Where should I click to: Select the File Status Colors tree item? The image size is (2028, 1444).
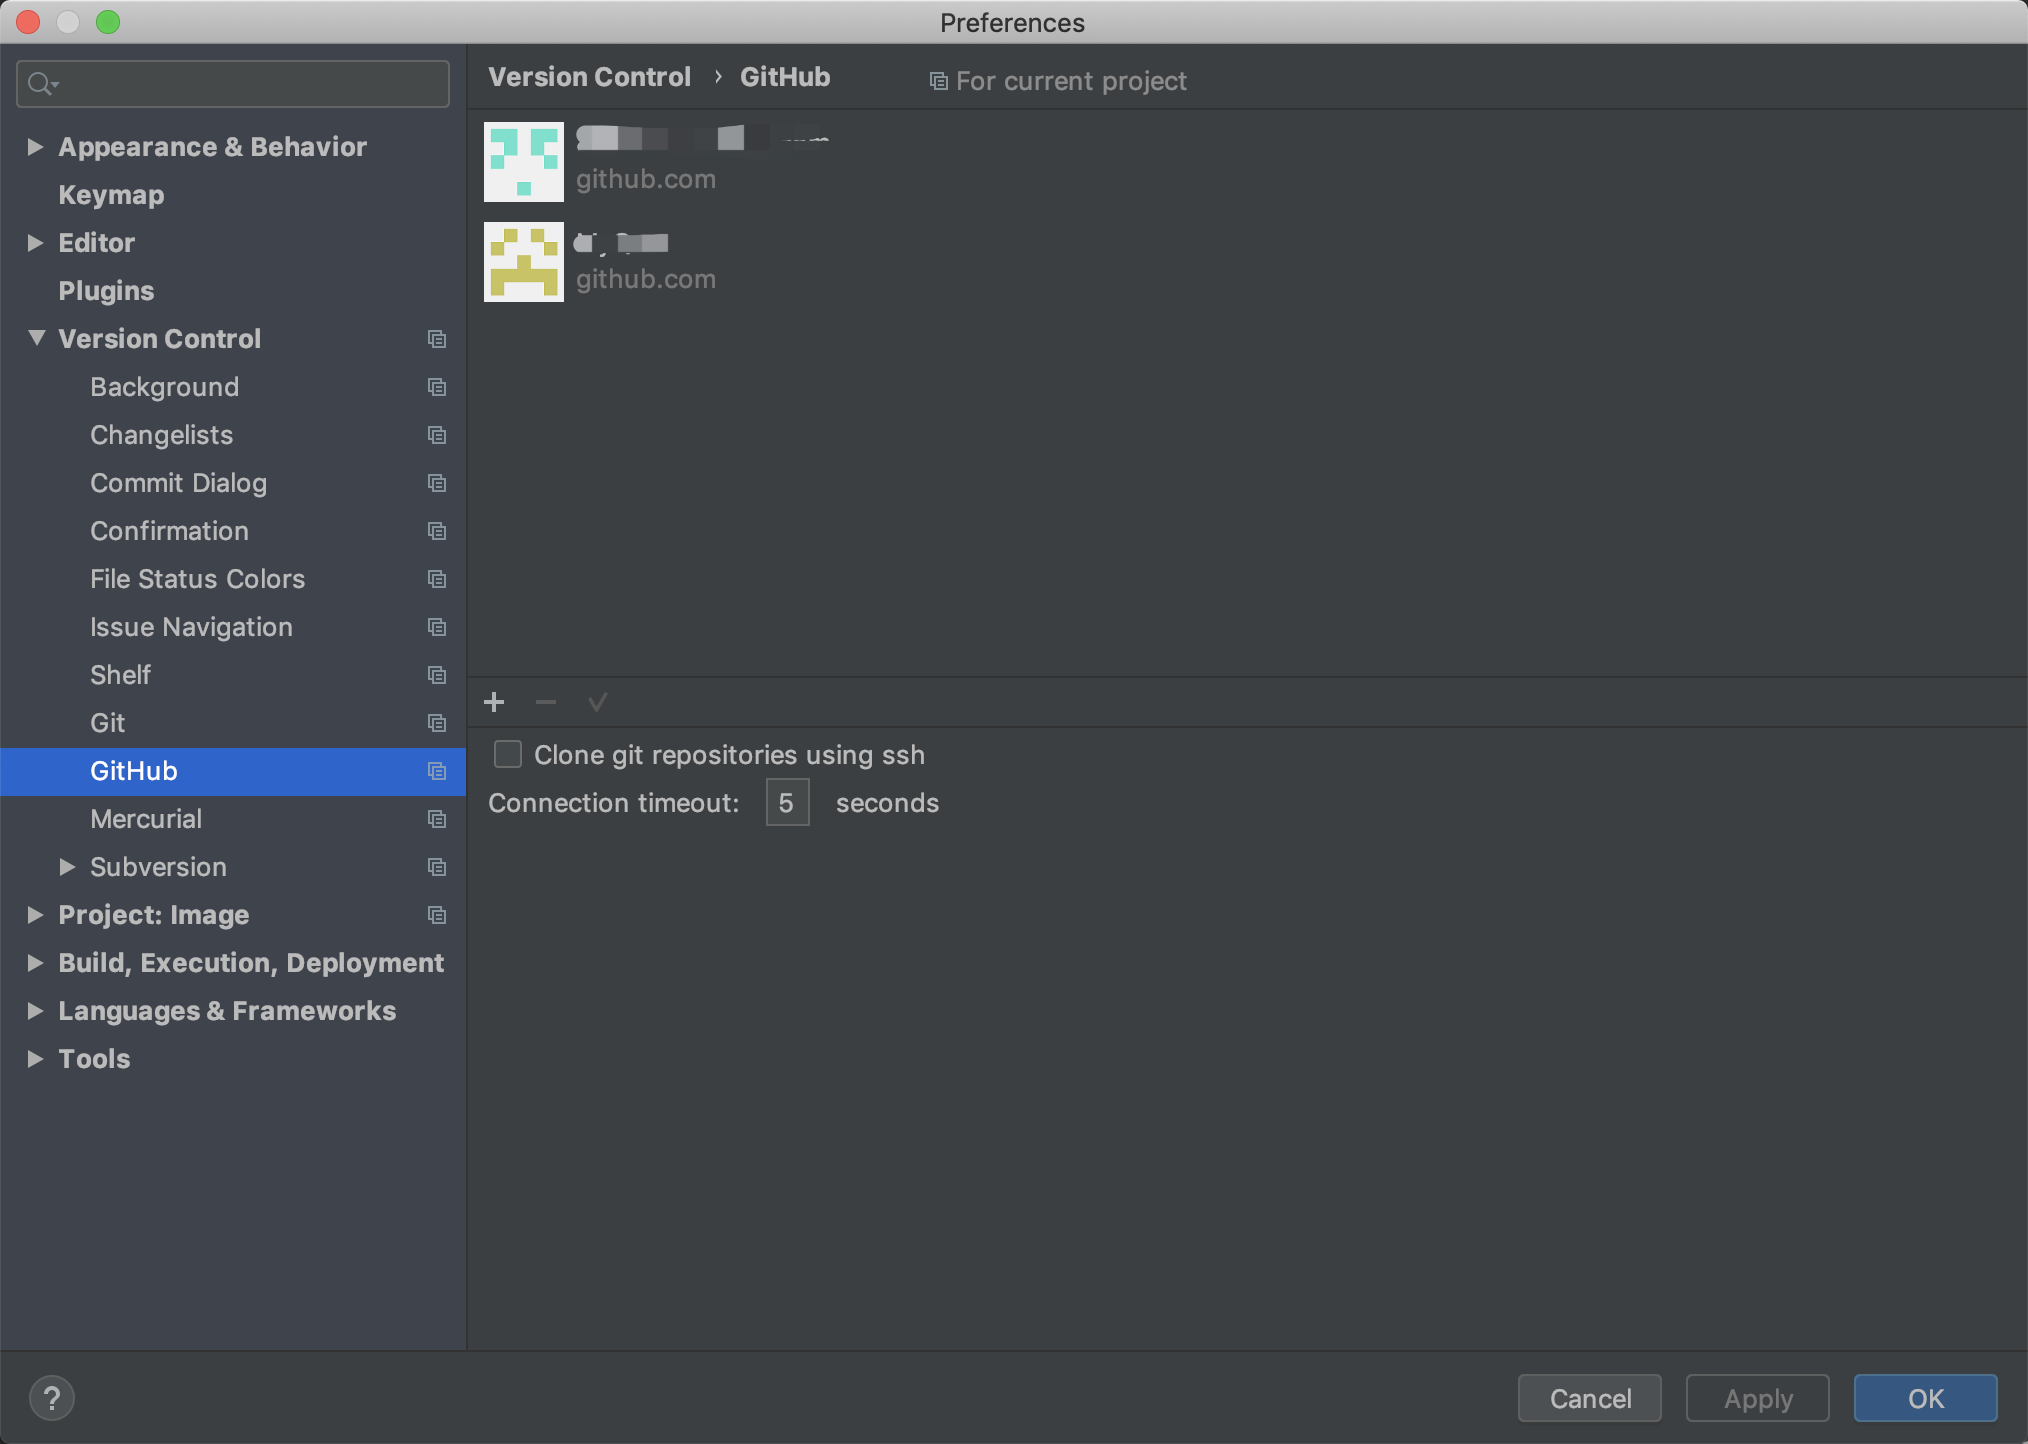198,578
